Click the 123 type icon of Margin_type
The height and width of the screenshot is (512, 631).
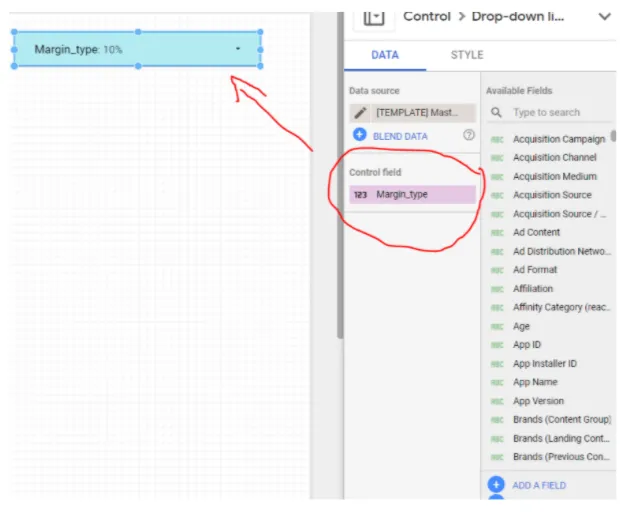(360, 195)
